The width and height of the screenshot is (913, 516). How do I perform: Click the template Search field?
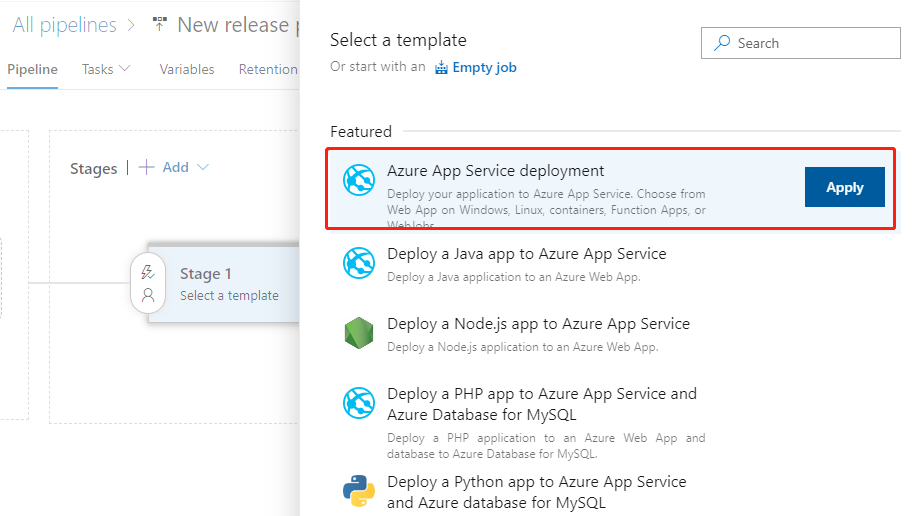pos(801,43)
